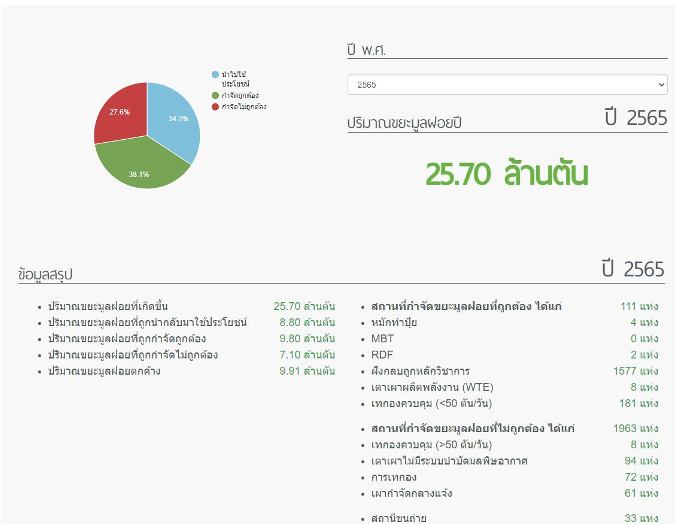Click the 8.80 ล้านตัน value
The width and height of the screenshot is (675, 524).
click(x=304, y=323)
